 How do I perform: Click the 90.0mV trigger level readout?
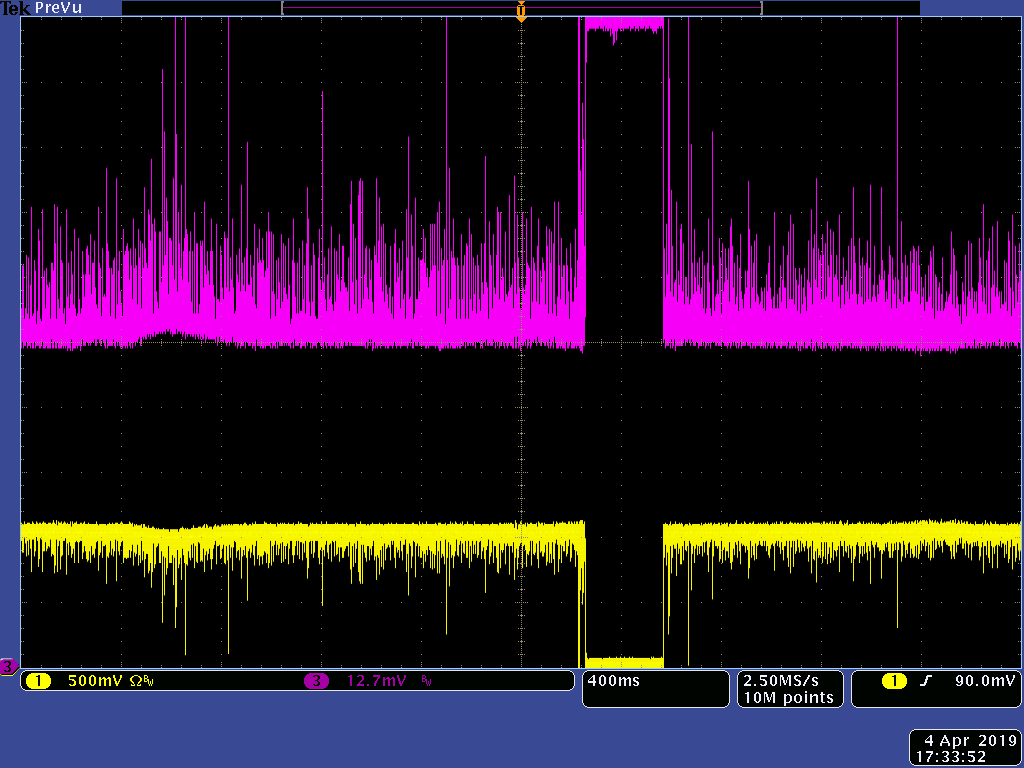point(985,681)
